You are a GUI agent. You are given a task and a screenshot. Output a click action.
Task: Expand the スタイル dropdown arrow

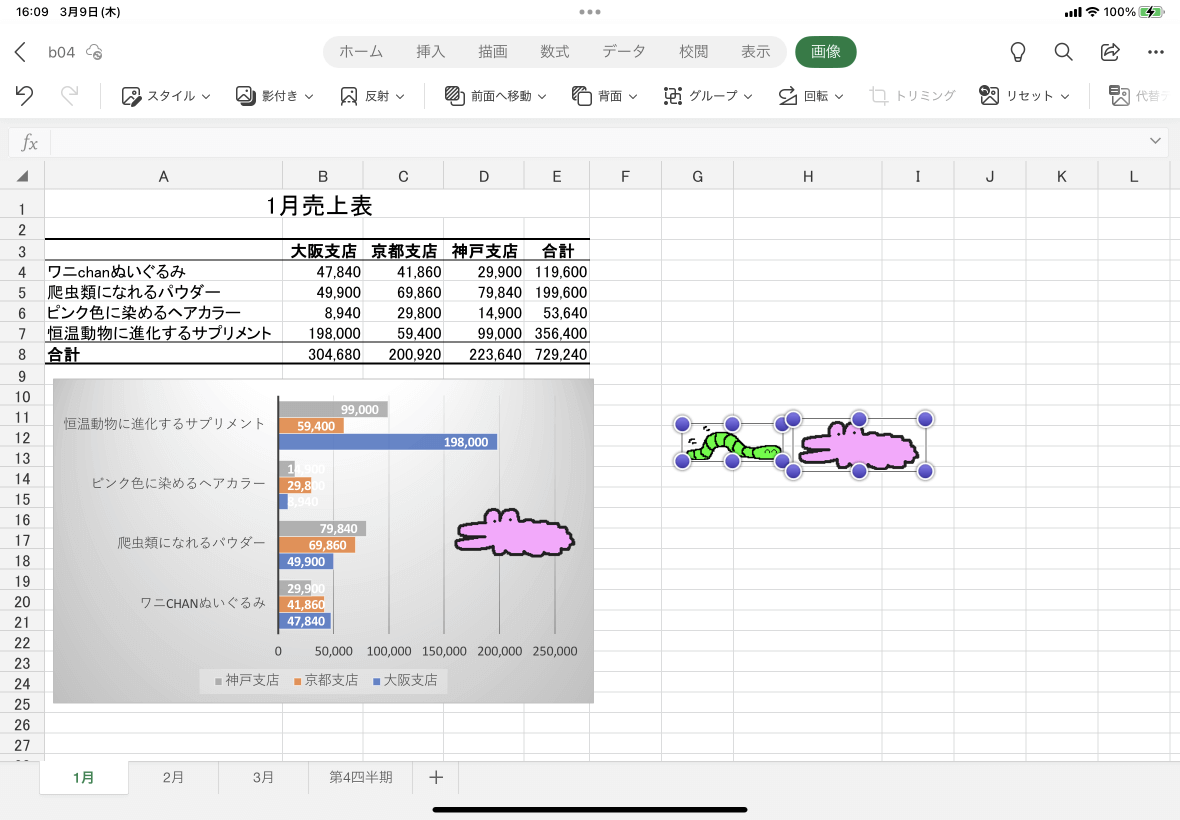point(205,97)
